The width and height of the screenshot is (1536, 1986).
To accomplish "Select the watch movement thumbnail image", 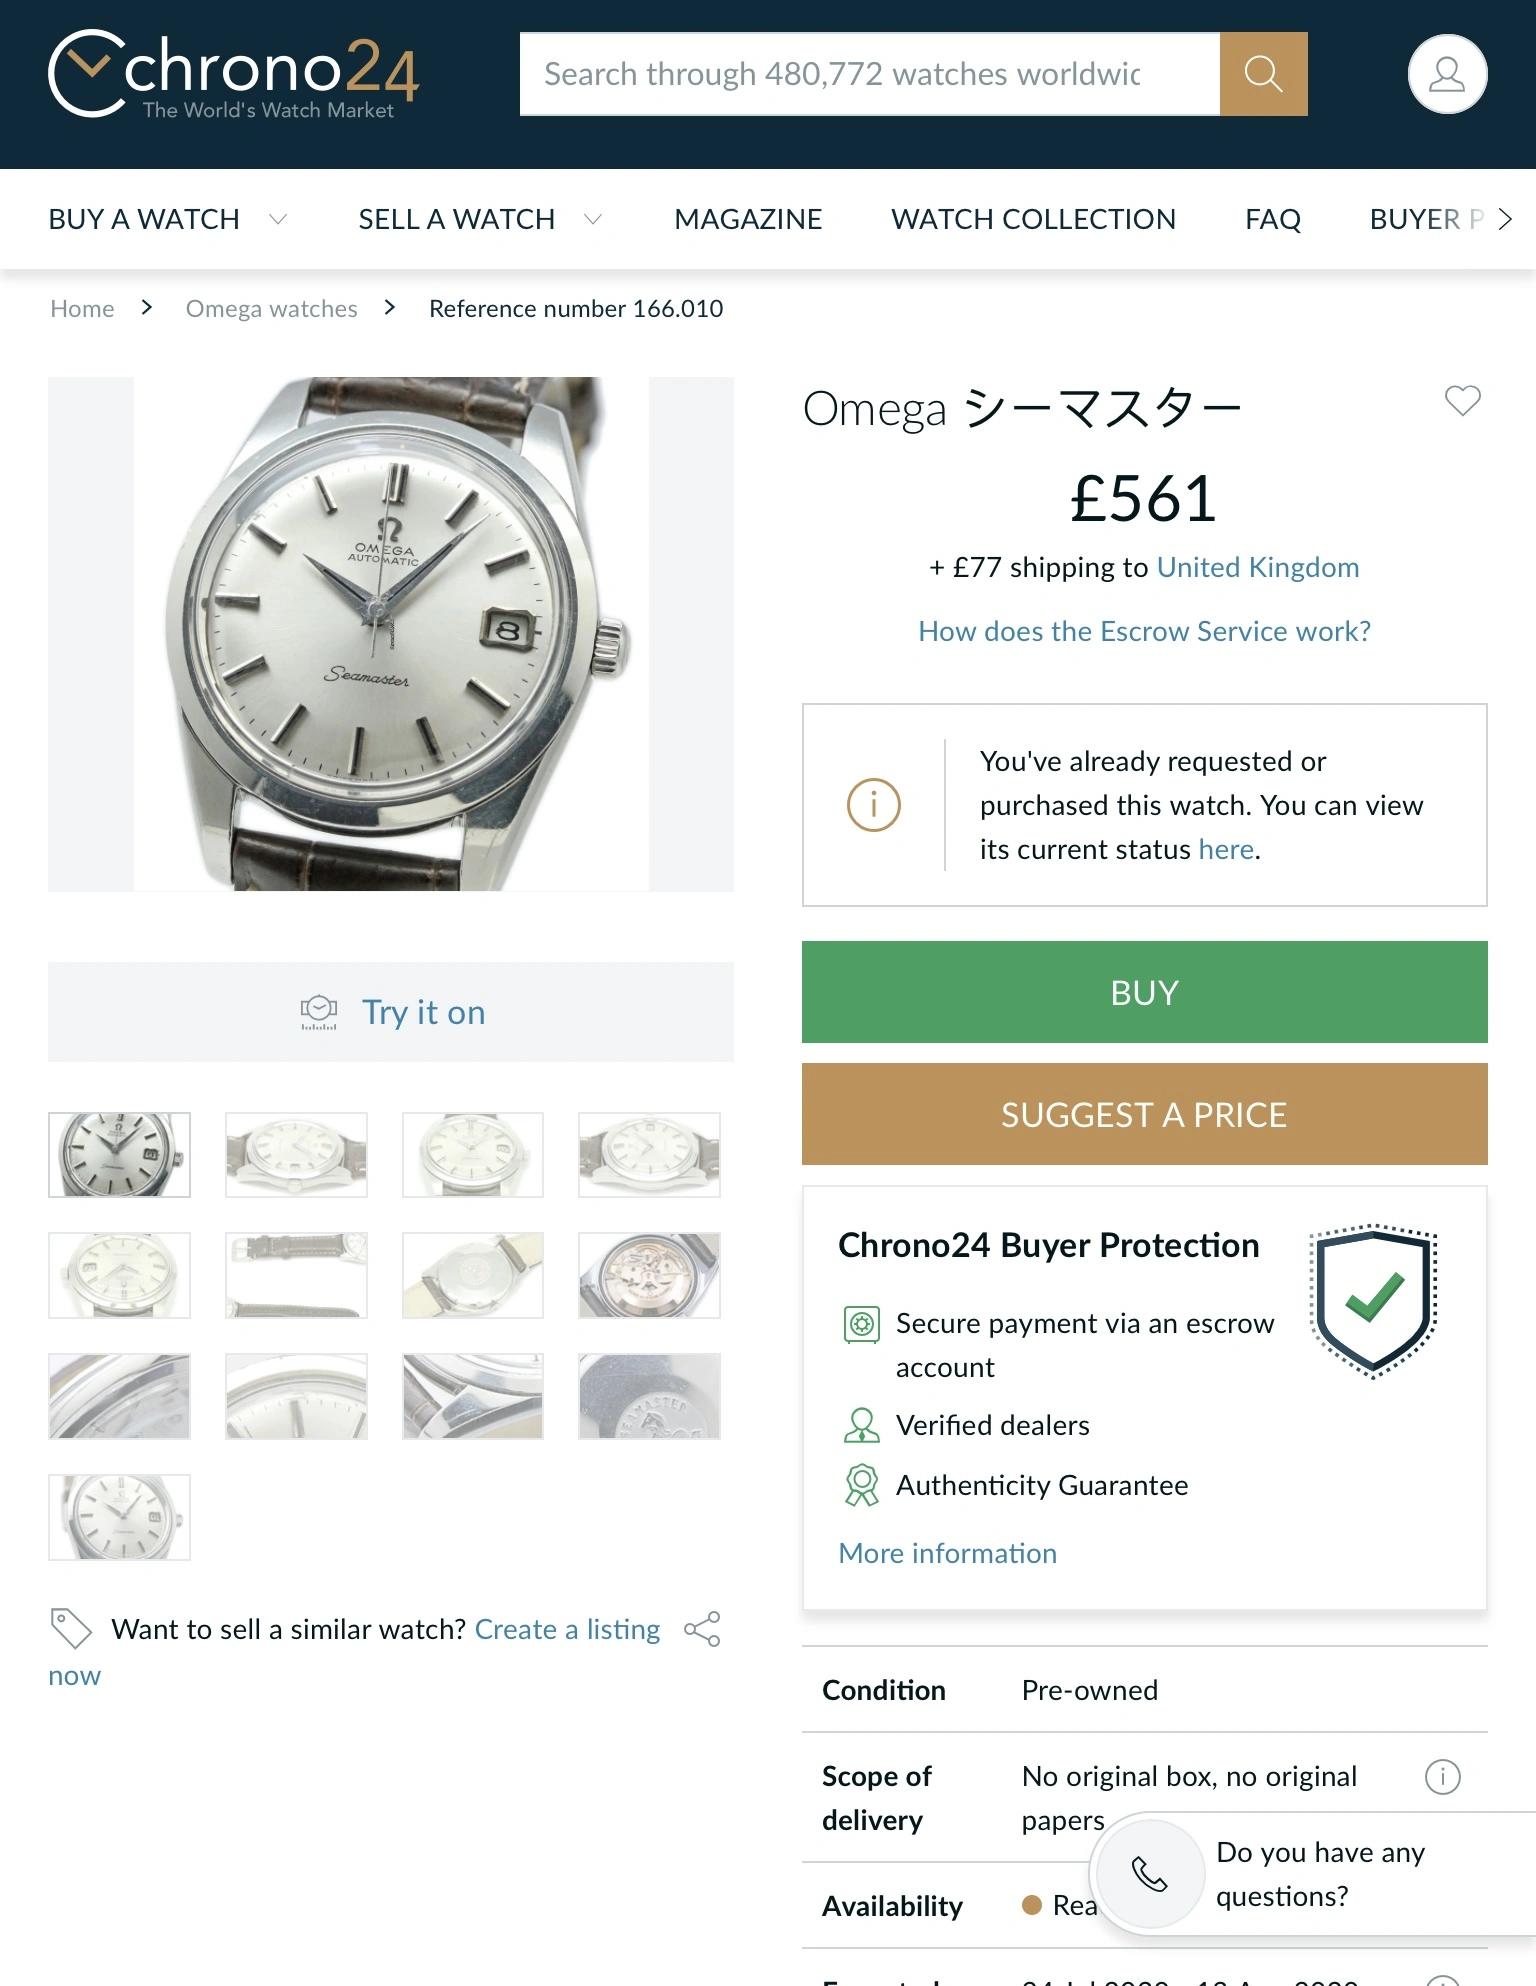I will [x=649, y=1275].
